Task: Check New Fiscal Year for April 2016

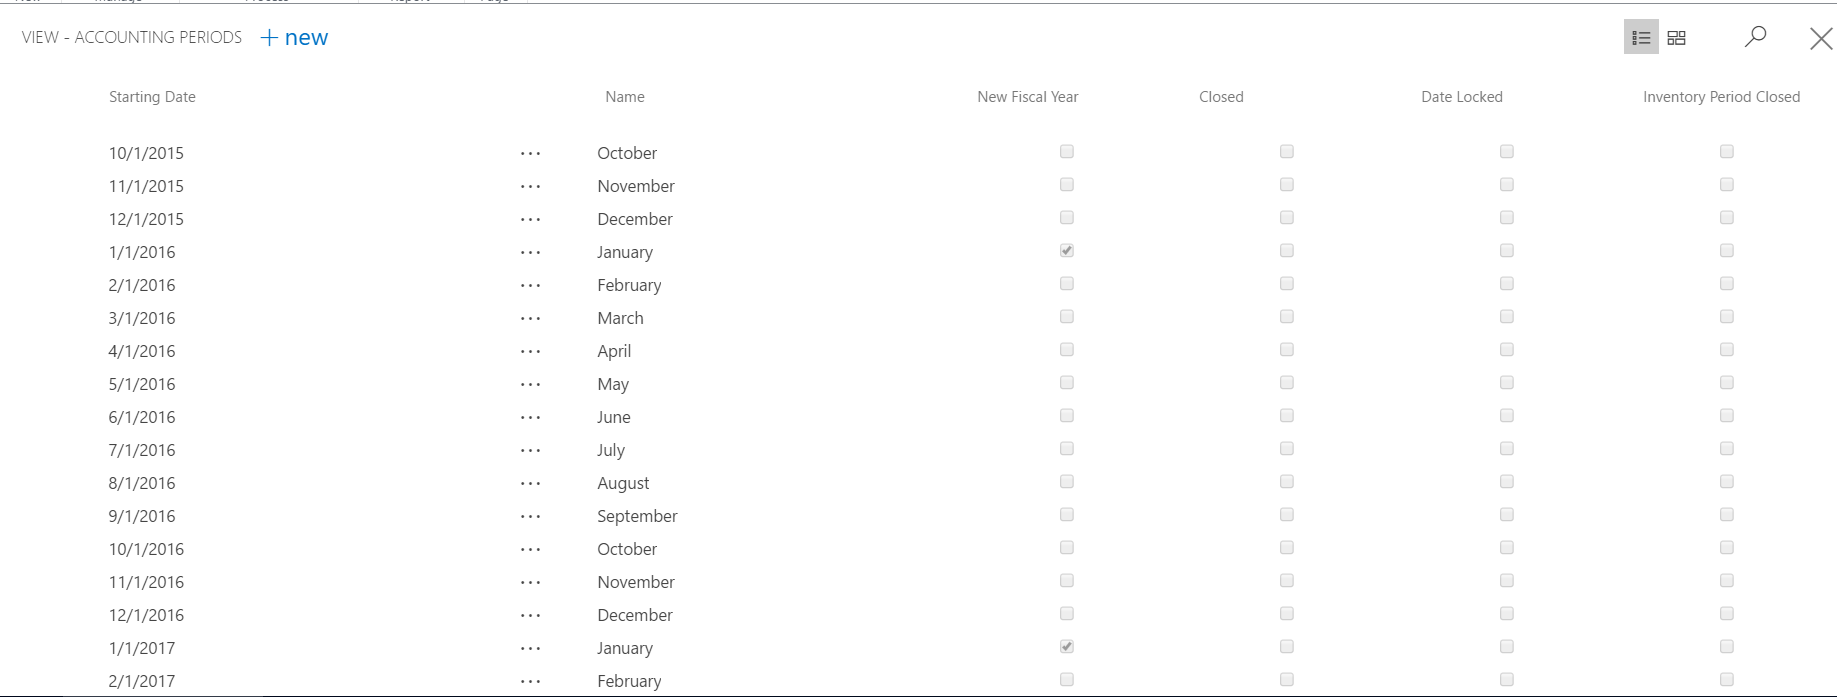Action: pyautogui.click(x=1066, y=349)
